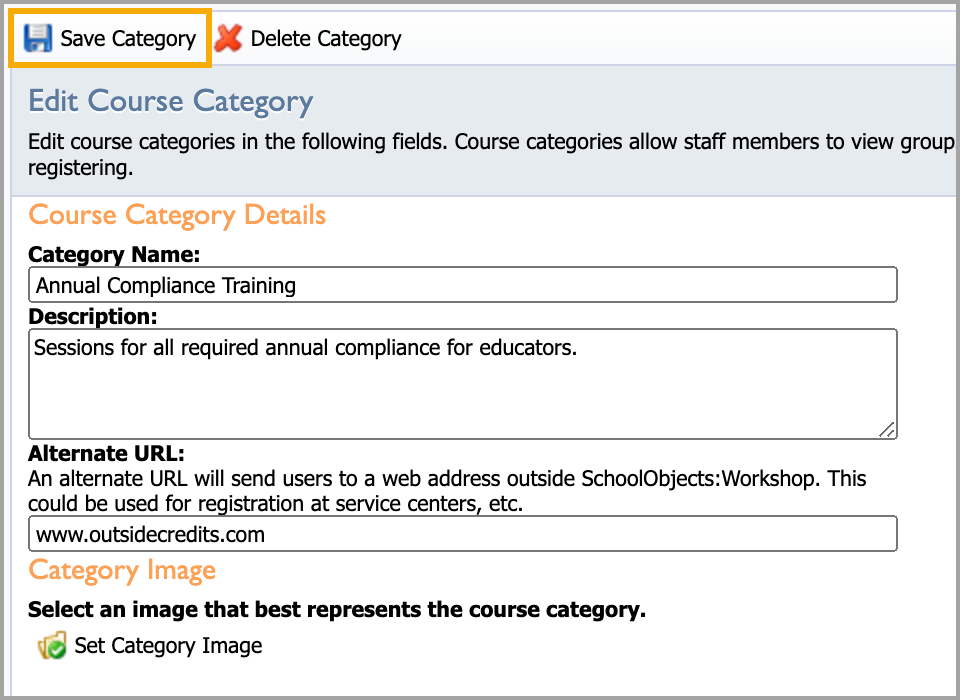Click the Category Image section heading
This screenshot has height=700, width=960.
point(122,571)
